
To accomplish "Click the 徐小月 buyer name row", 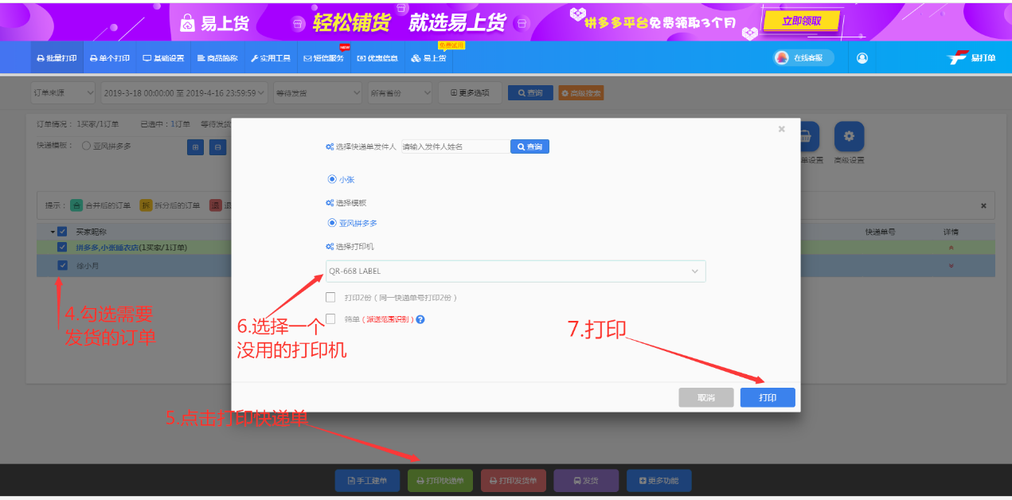I will click(x=87, y=265).
